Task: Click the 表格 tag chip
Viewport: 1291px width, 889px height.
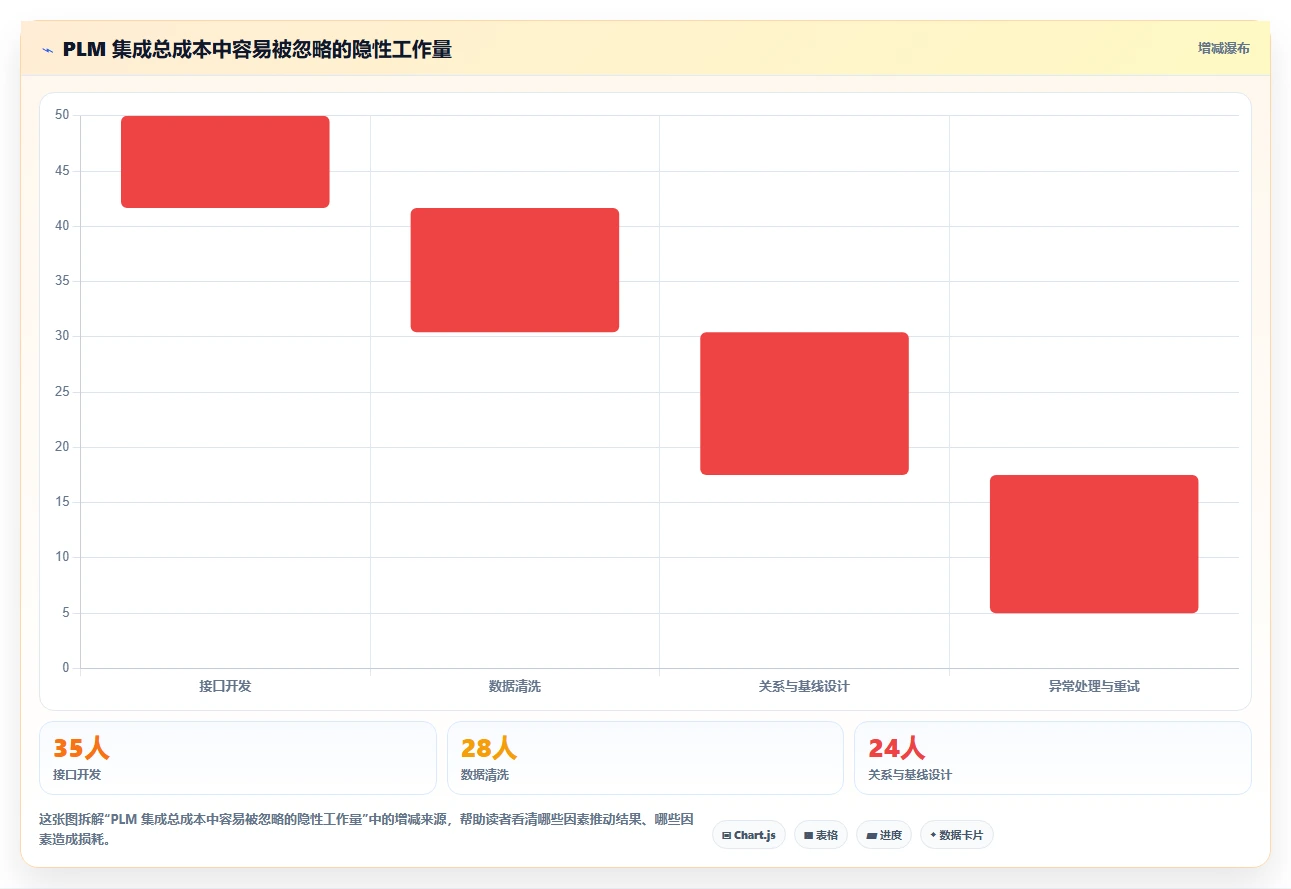Action: point(821,835)
